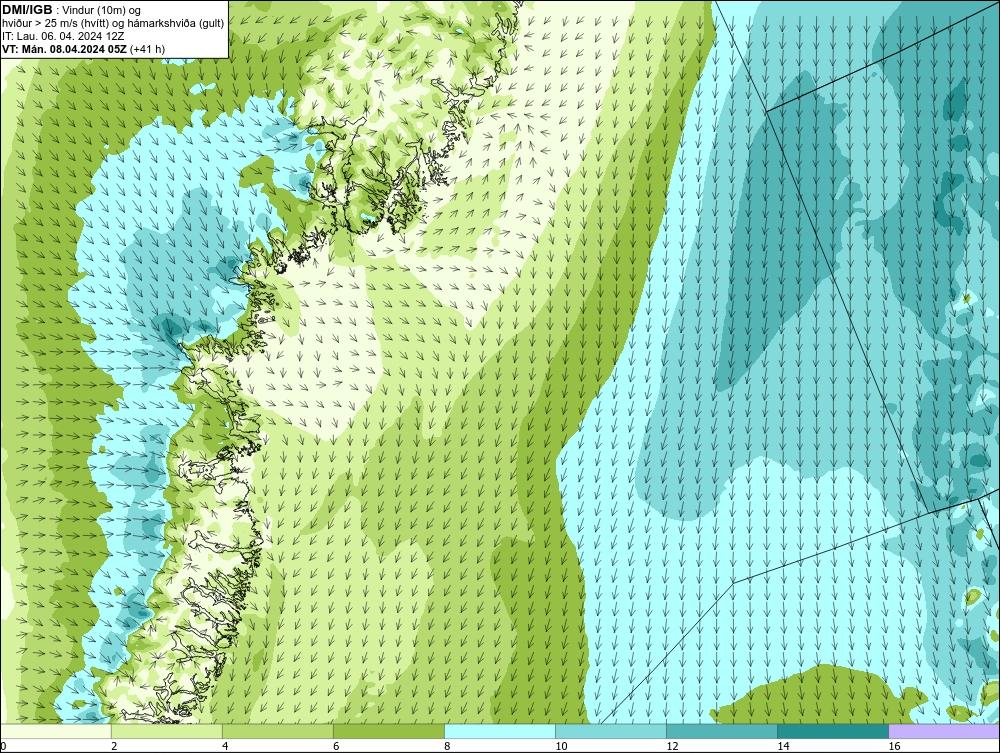Click the legend scale label '4'

(225, 747)
